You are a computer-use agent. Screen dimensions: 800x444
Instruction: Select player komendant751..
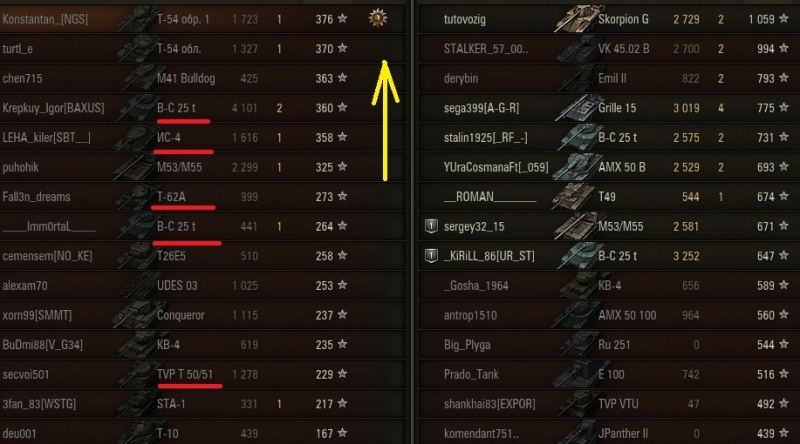(481, 433)
